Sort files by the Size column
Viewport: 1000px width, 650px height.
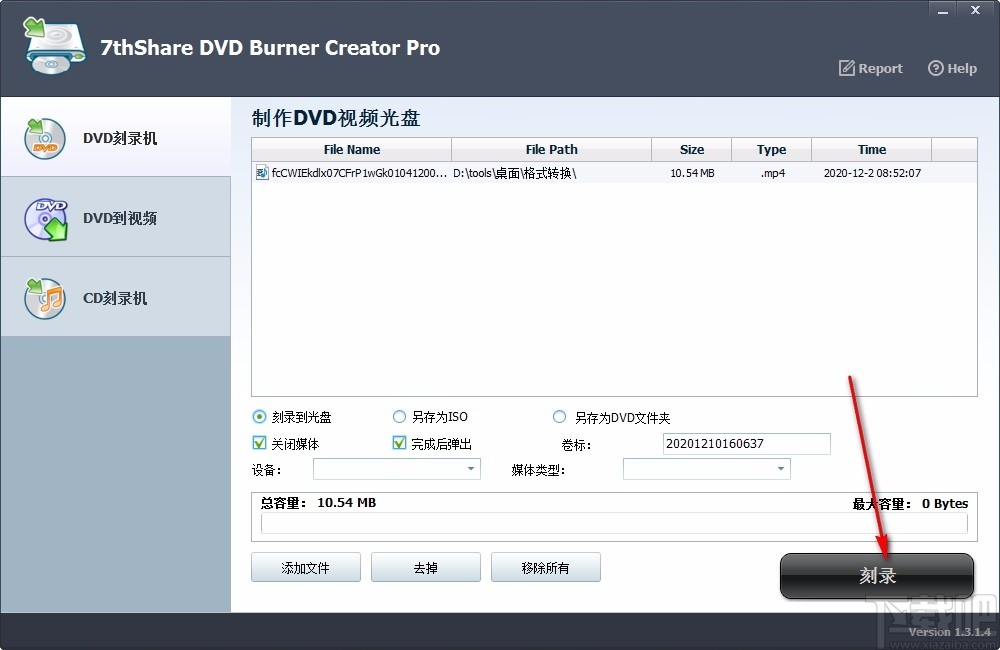click(691, 149)
